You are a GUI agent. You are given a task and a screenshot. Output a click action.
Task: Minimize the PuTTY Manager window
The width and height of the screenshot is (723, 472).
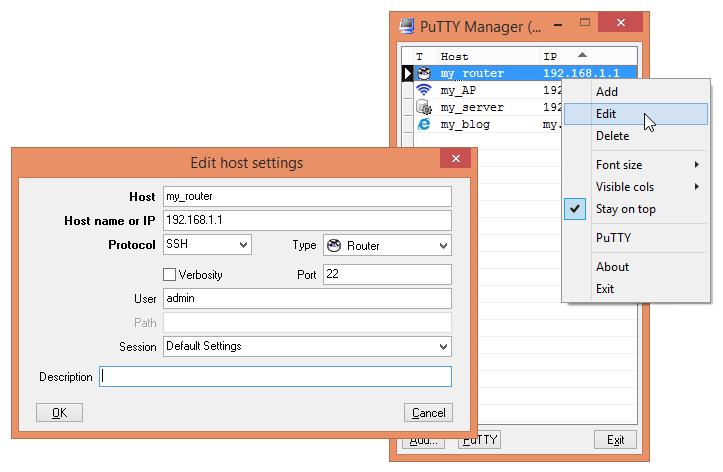558,25
